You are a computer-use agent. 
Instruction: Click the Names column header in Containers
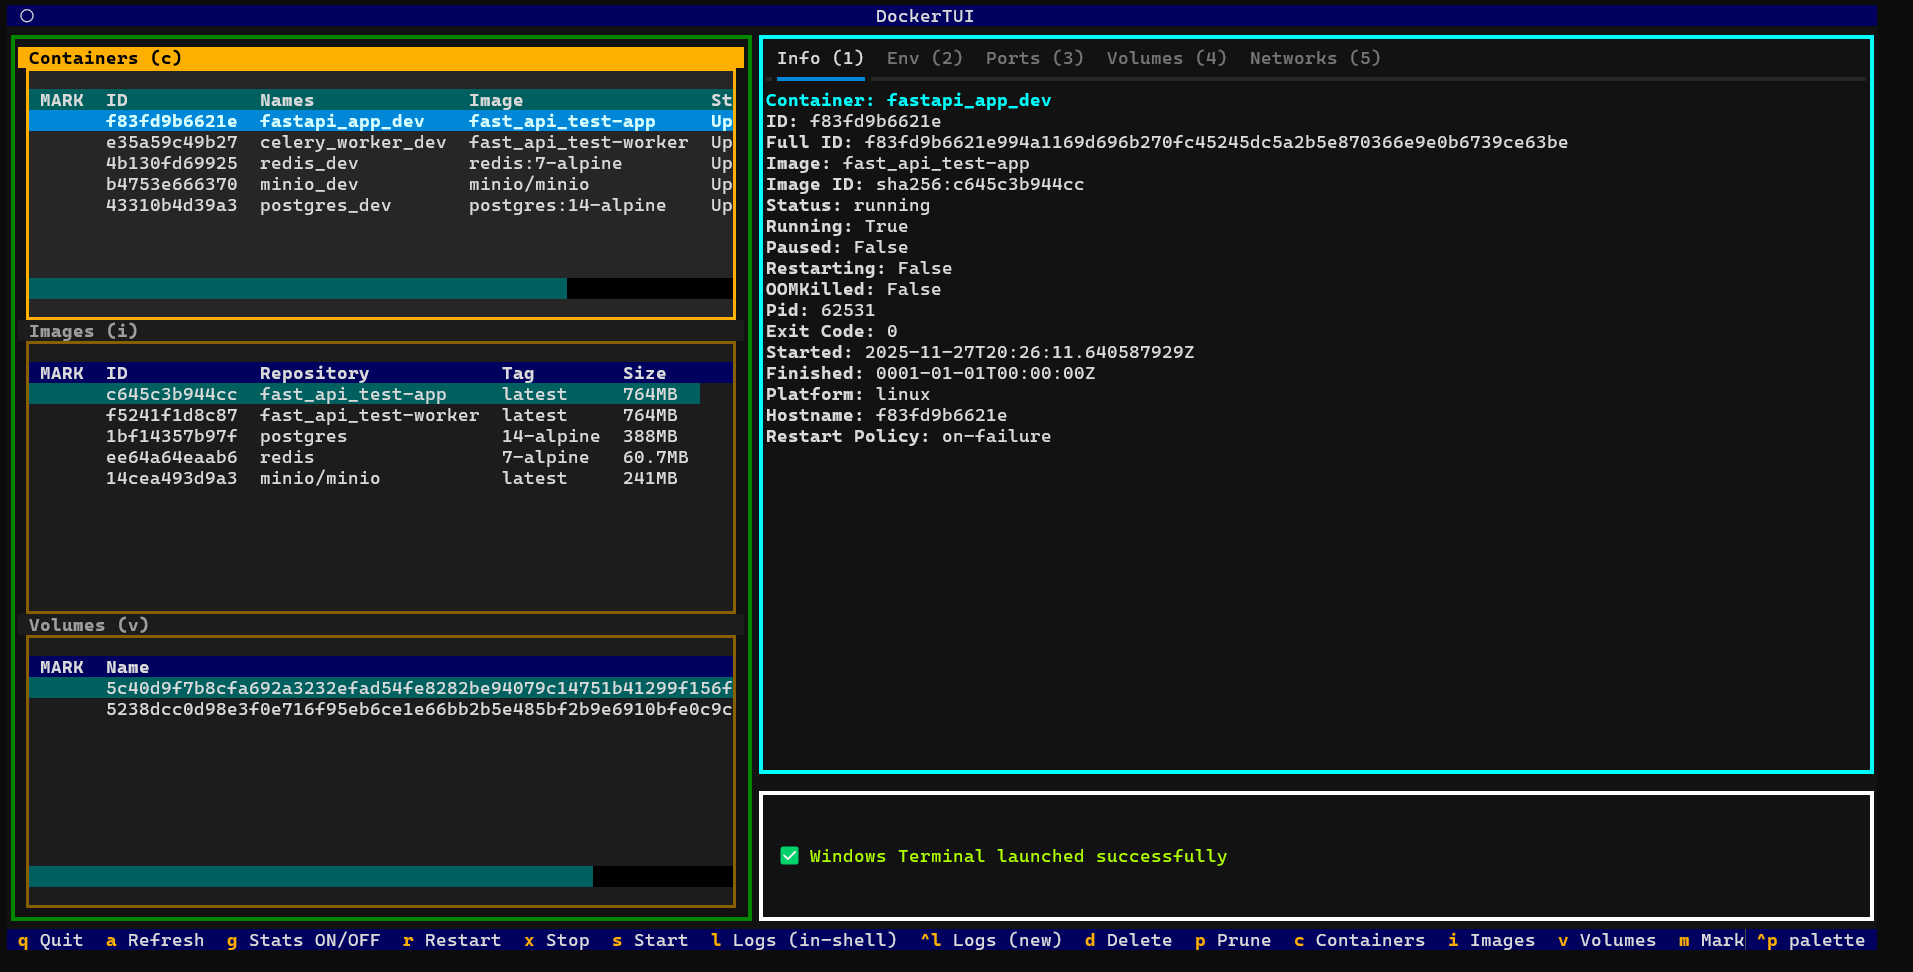click(287, 100)
